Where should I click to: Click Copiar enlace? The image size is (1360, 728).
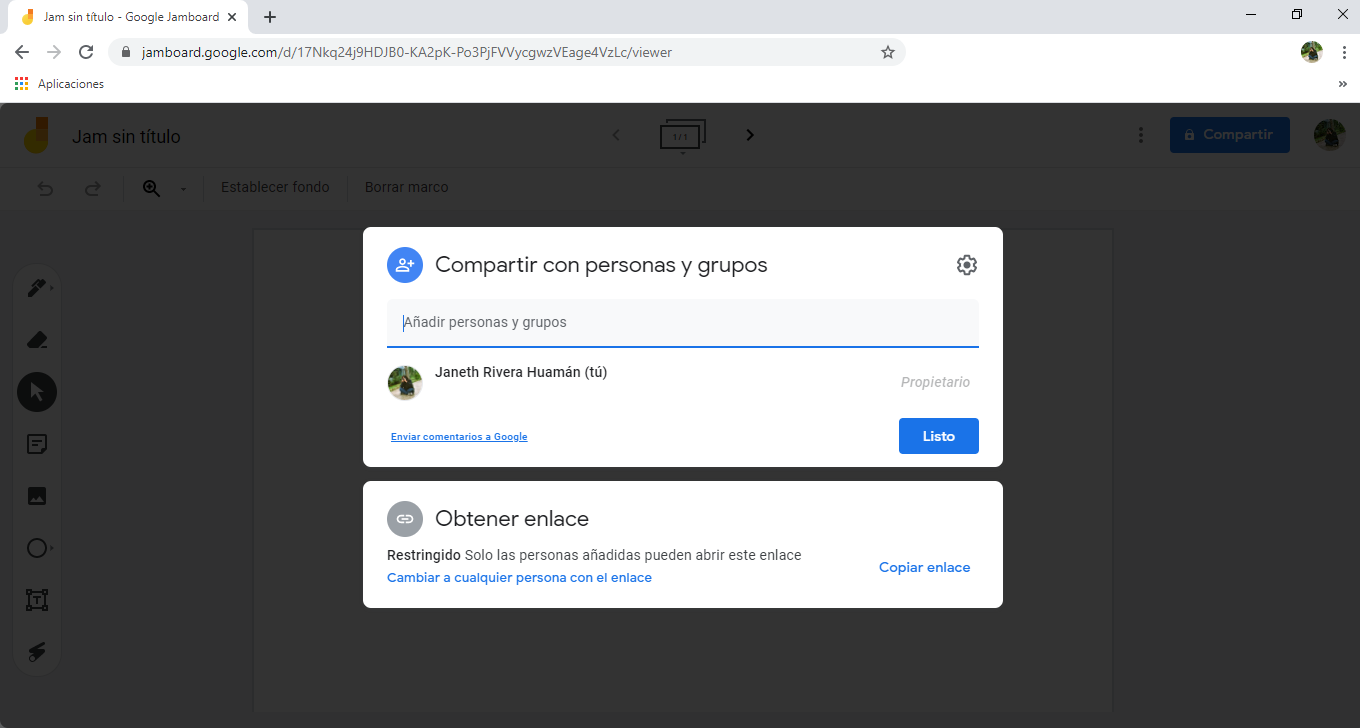pyautogui.click(x=924, y=567)
